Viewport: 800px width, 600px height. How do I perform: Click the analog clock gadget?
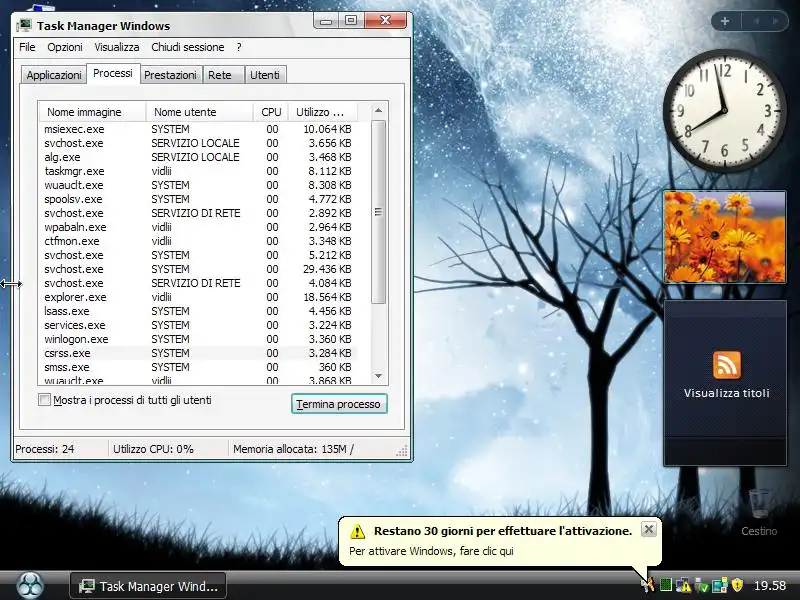tap(724, 111)
